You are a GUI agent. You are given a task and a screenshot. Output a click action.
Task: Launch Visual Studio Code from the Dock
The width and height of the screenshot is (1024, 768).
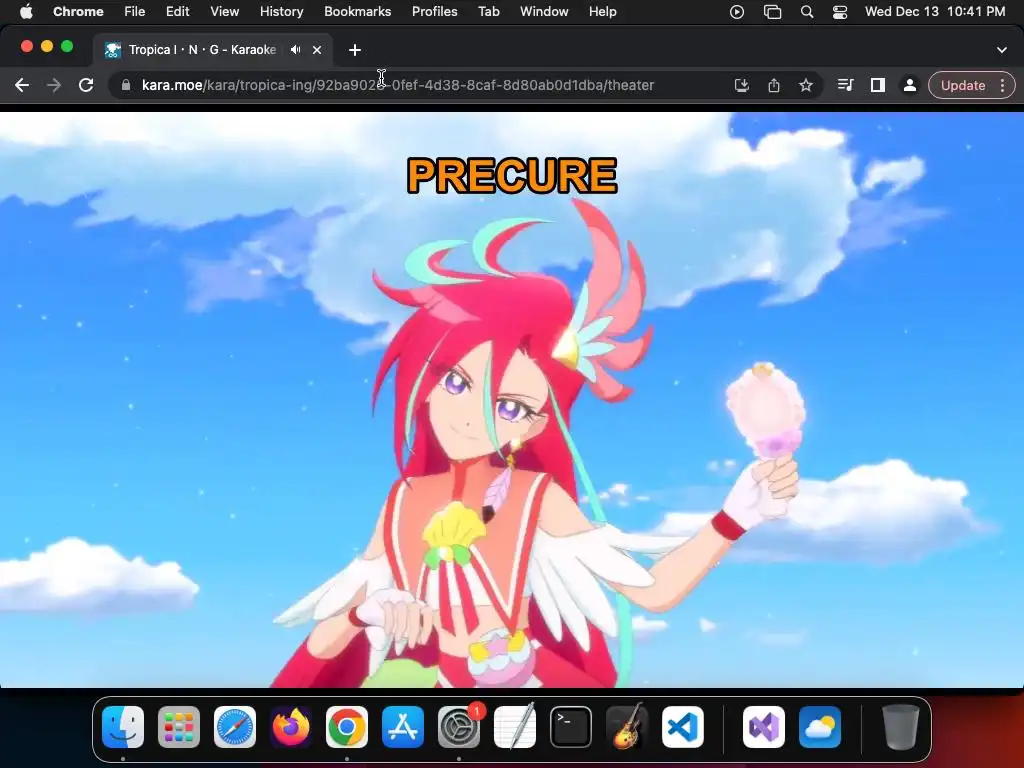[682, 726]
